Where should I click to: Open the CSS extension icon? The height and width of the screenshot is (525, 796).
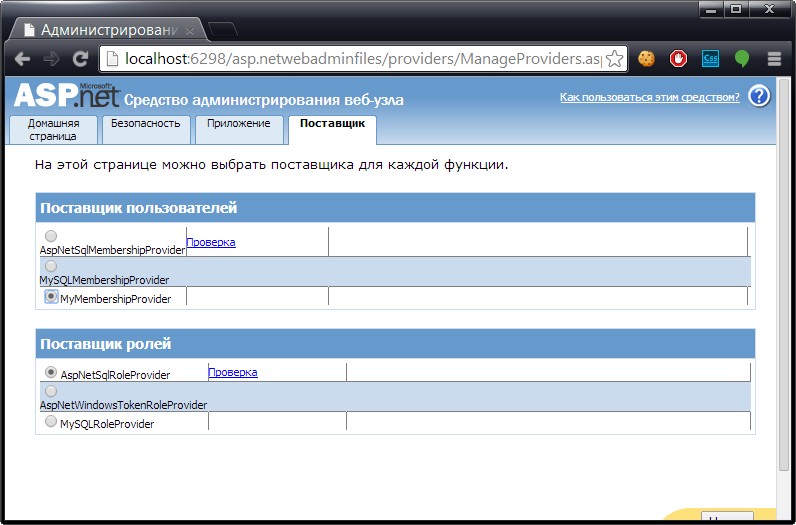click(x=710, y=59)
